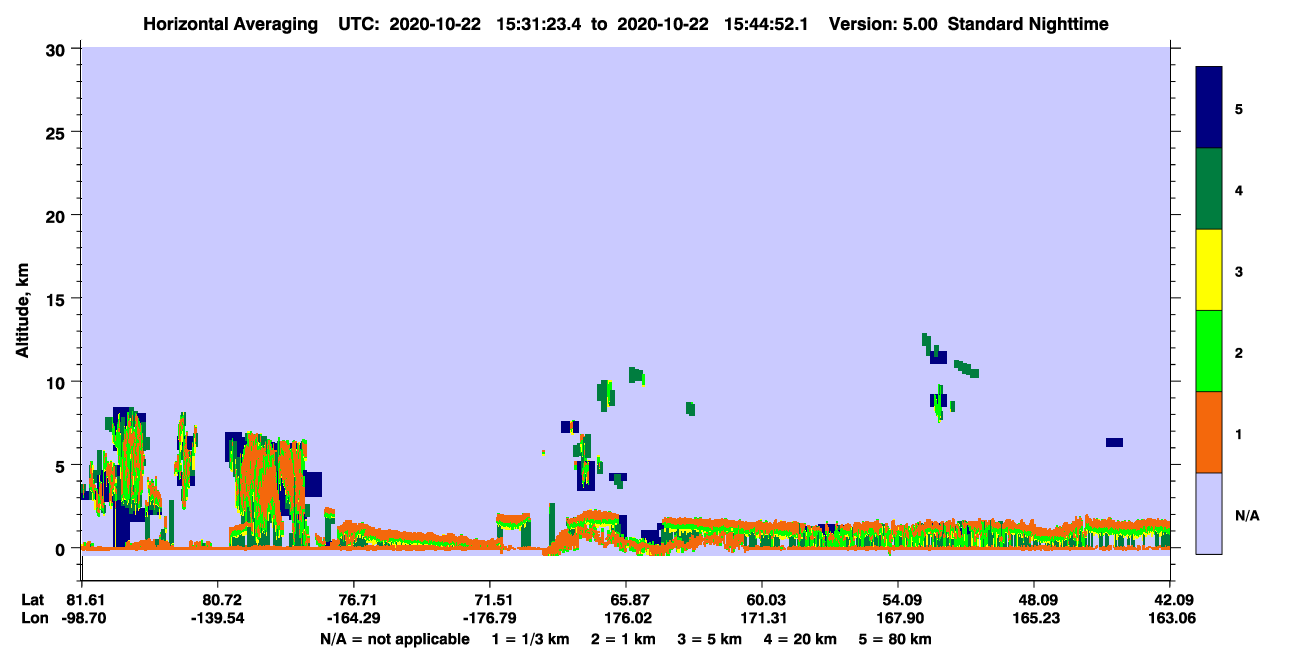
Task: Click the colorbar label '1'
Action: pyautogui.click(x=1239, y=434)
